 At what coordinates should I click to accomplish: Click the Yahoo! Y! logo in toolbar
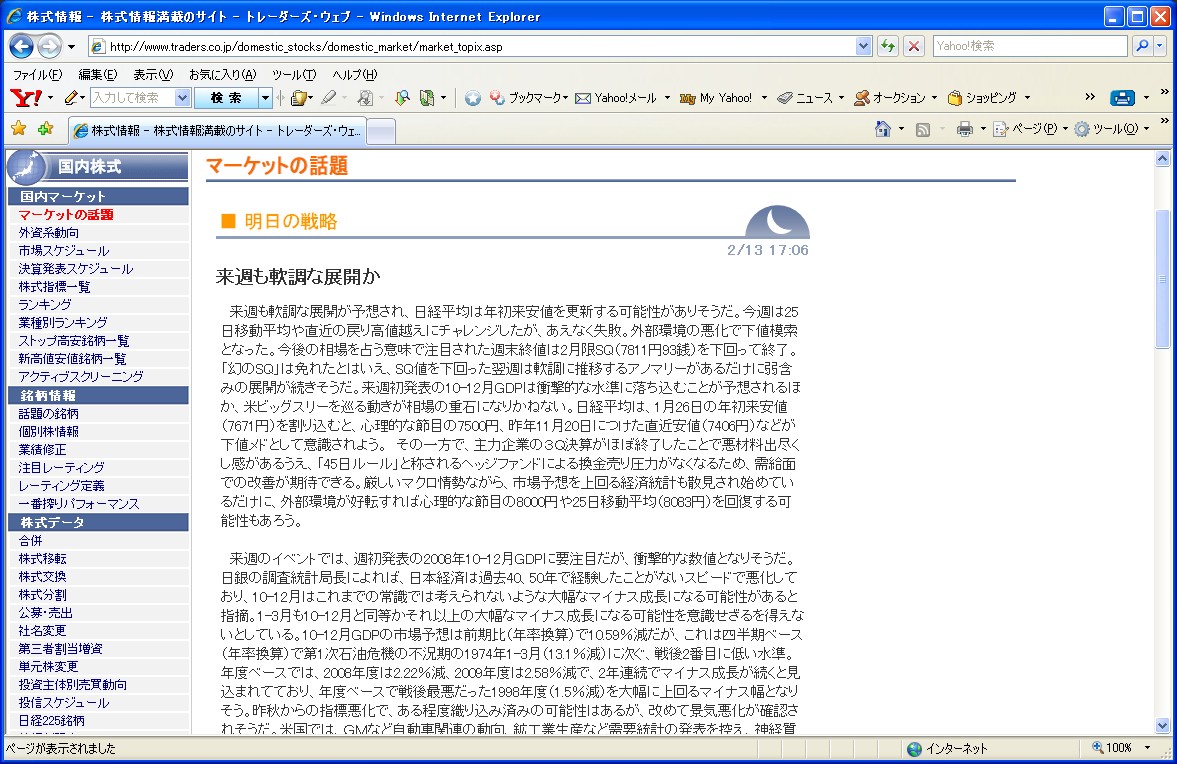[26, 98]
